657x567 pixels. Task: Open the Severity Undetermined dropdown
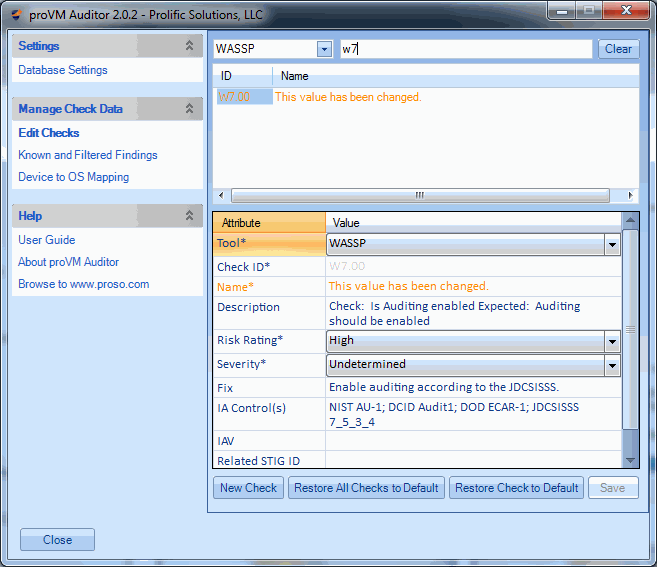tap(612, 365)
